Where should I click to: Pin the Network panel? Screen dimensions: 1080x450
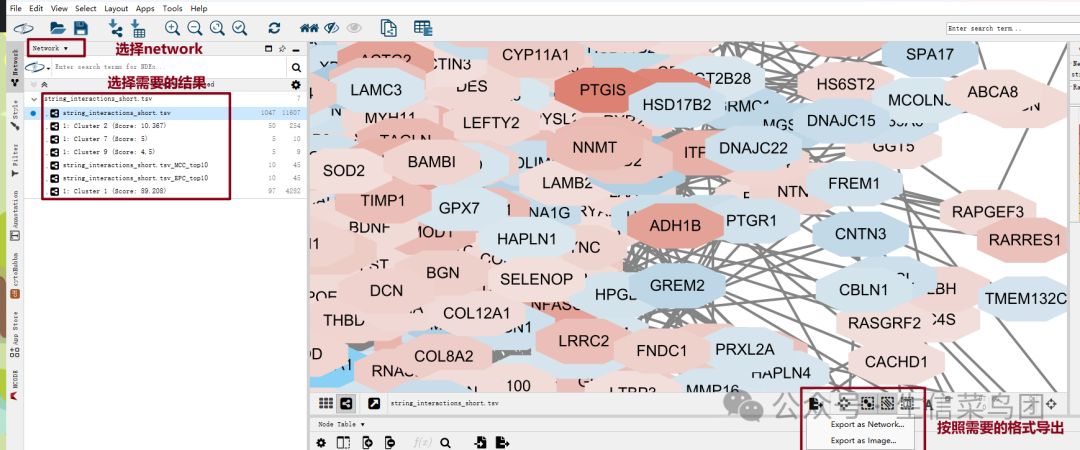pyautogui.click(x=282, y=49)
